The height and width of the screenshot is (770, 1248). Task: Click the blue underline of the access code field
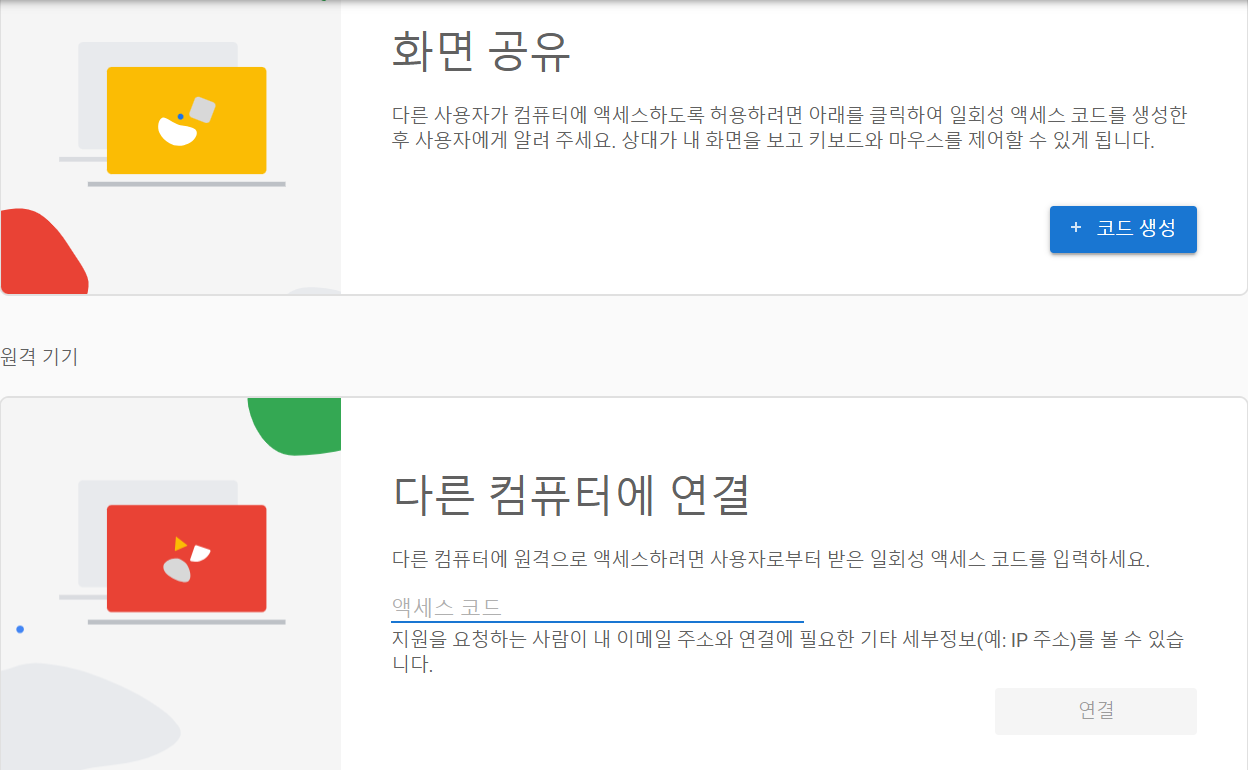(x=600, y=619)
